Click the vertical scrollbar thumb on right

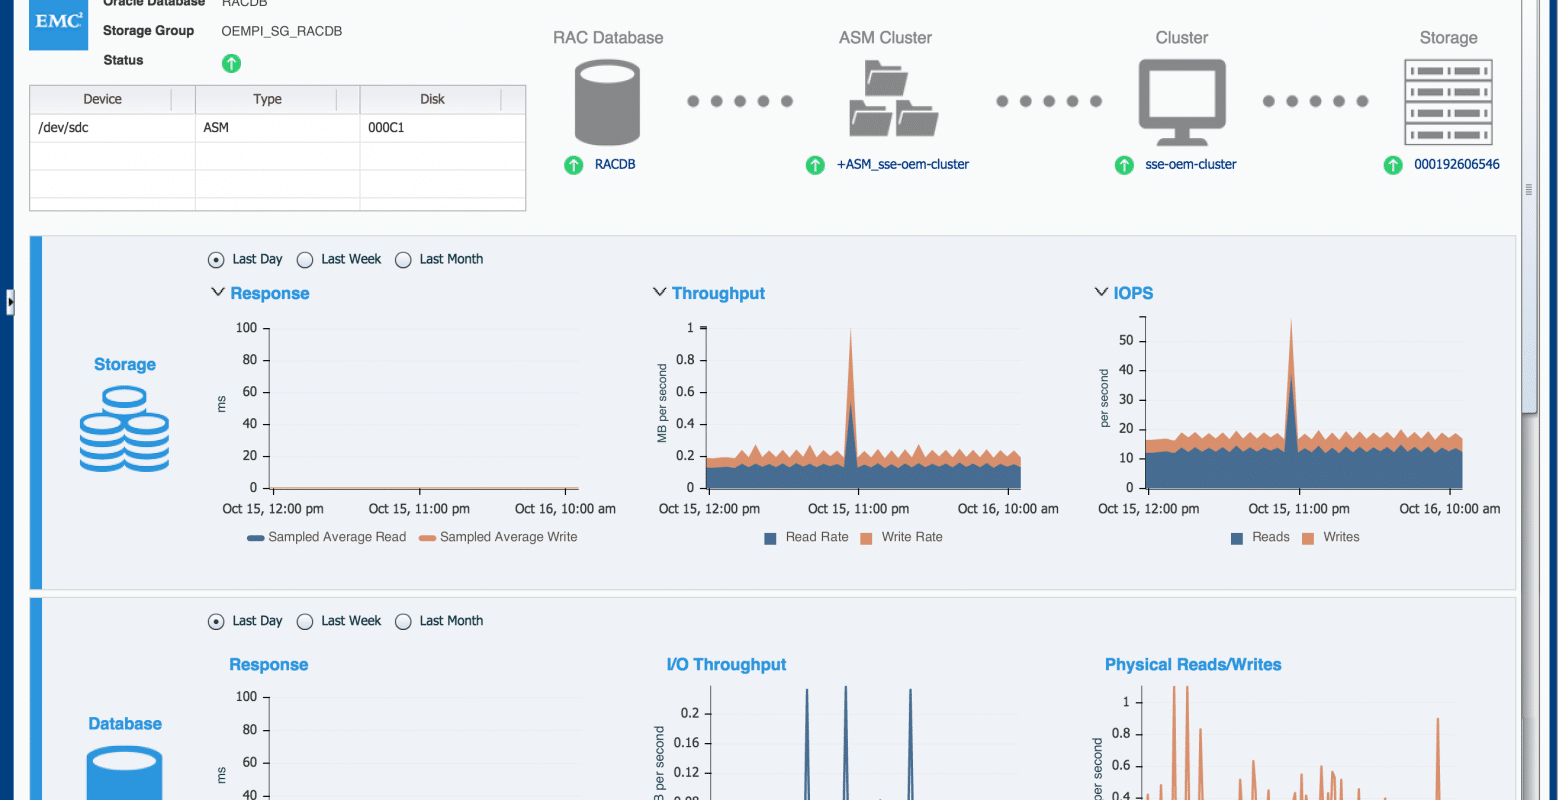1528,205
